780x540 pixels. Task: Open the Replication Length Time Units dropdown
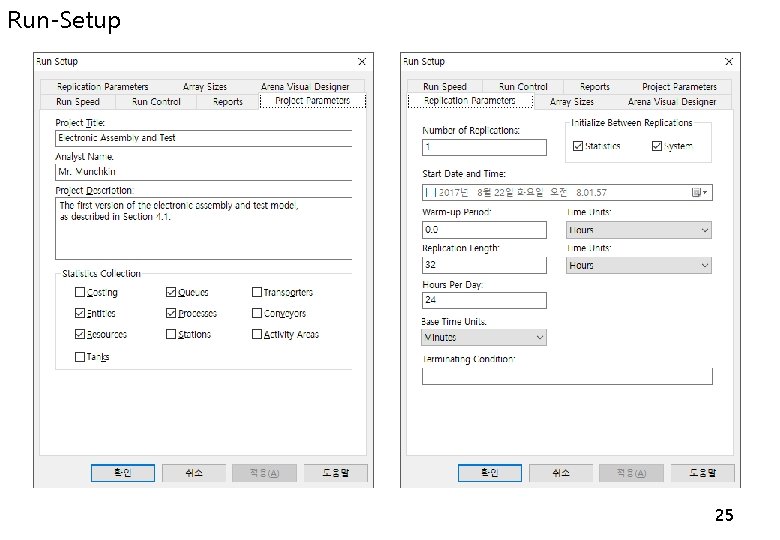(x=639, y=266)
